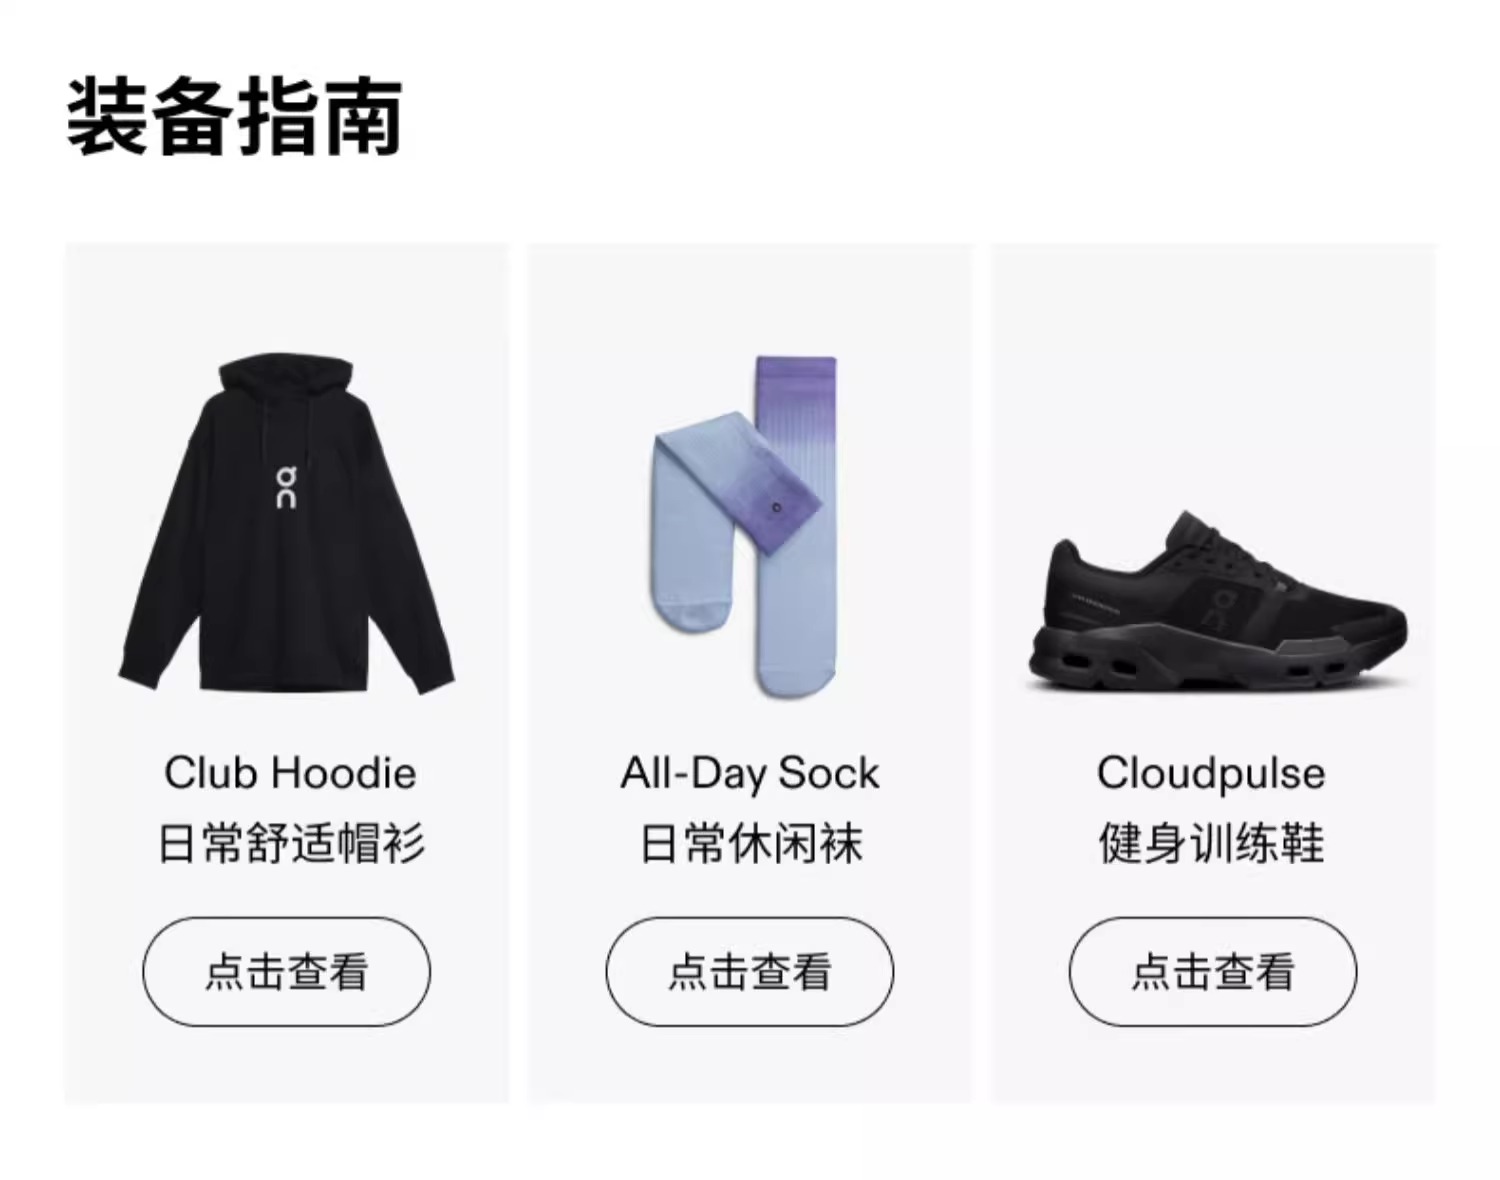Click 点击查看 button under Cloudpulse
The image size is (1500, 1180).
pos(1213,971)
